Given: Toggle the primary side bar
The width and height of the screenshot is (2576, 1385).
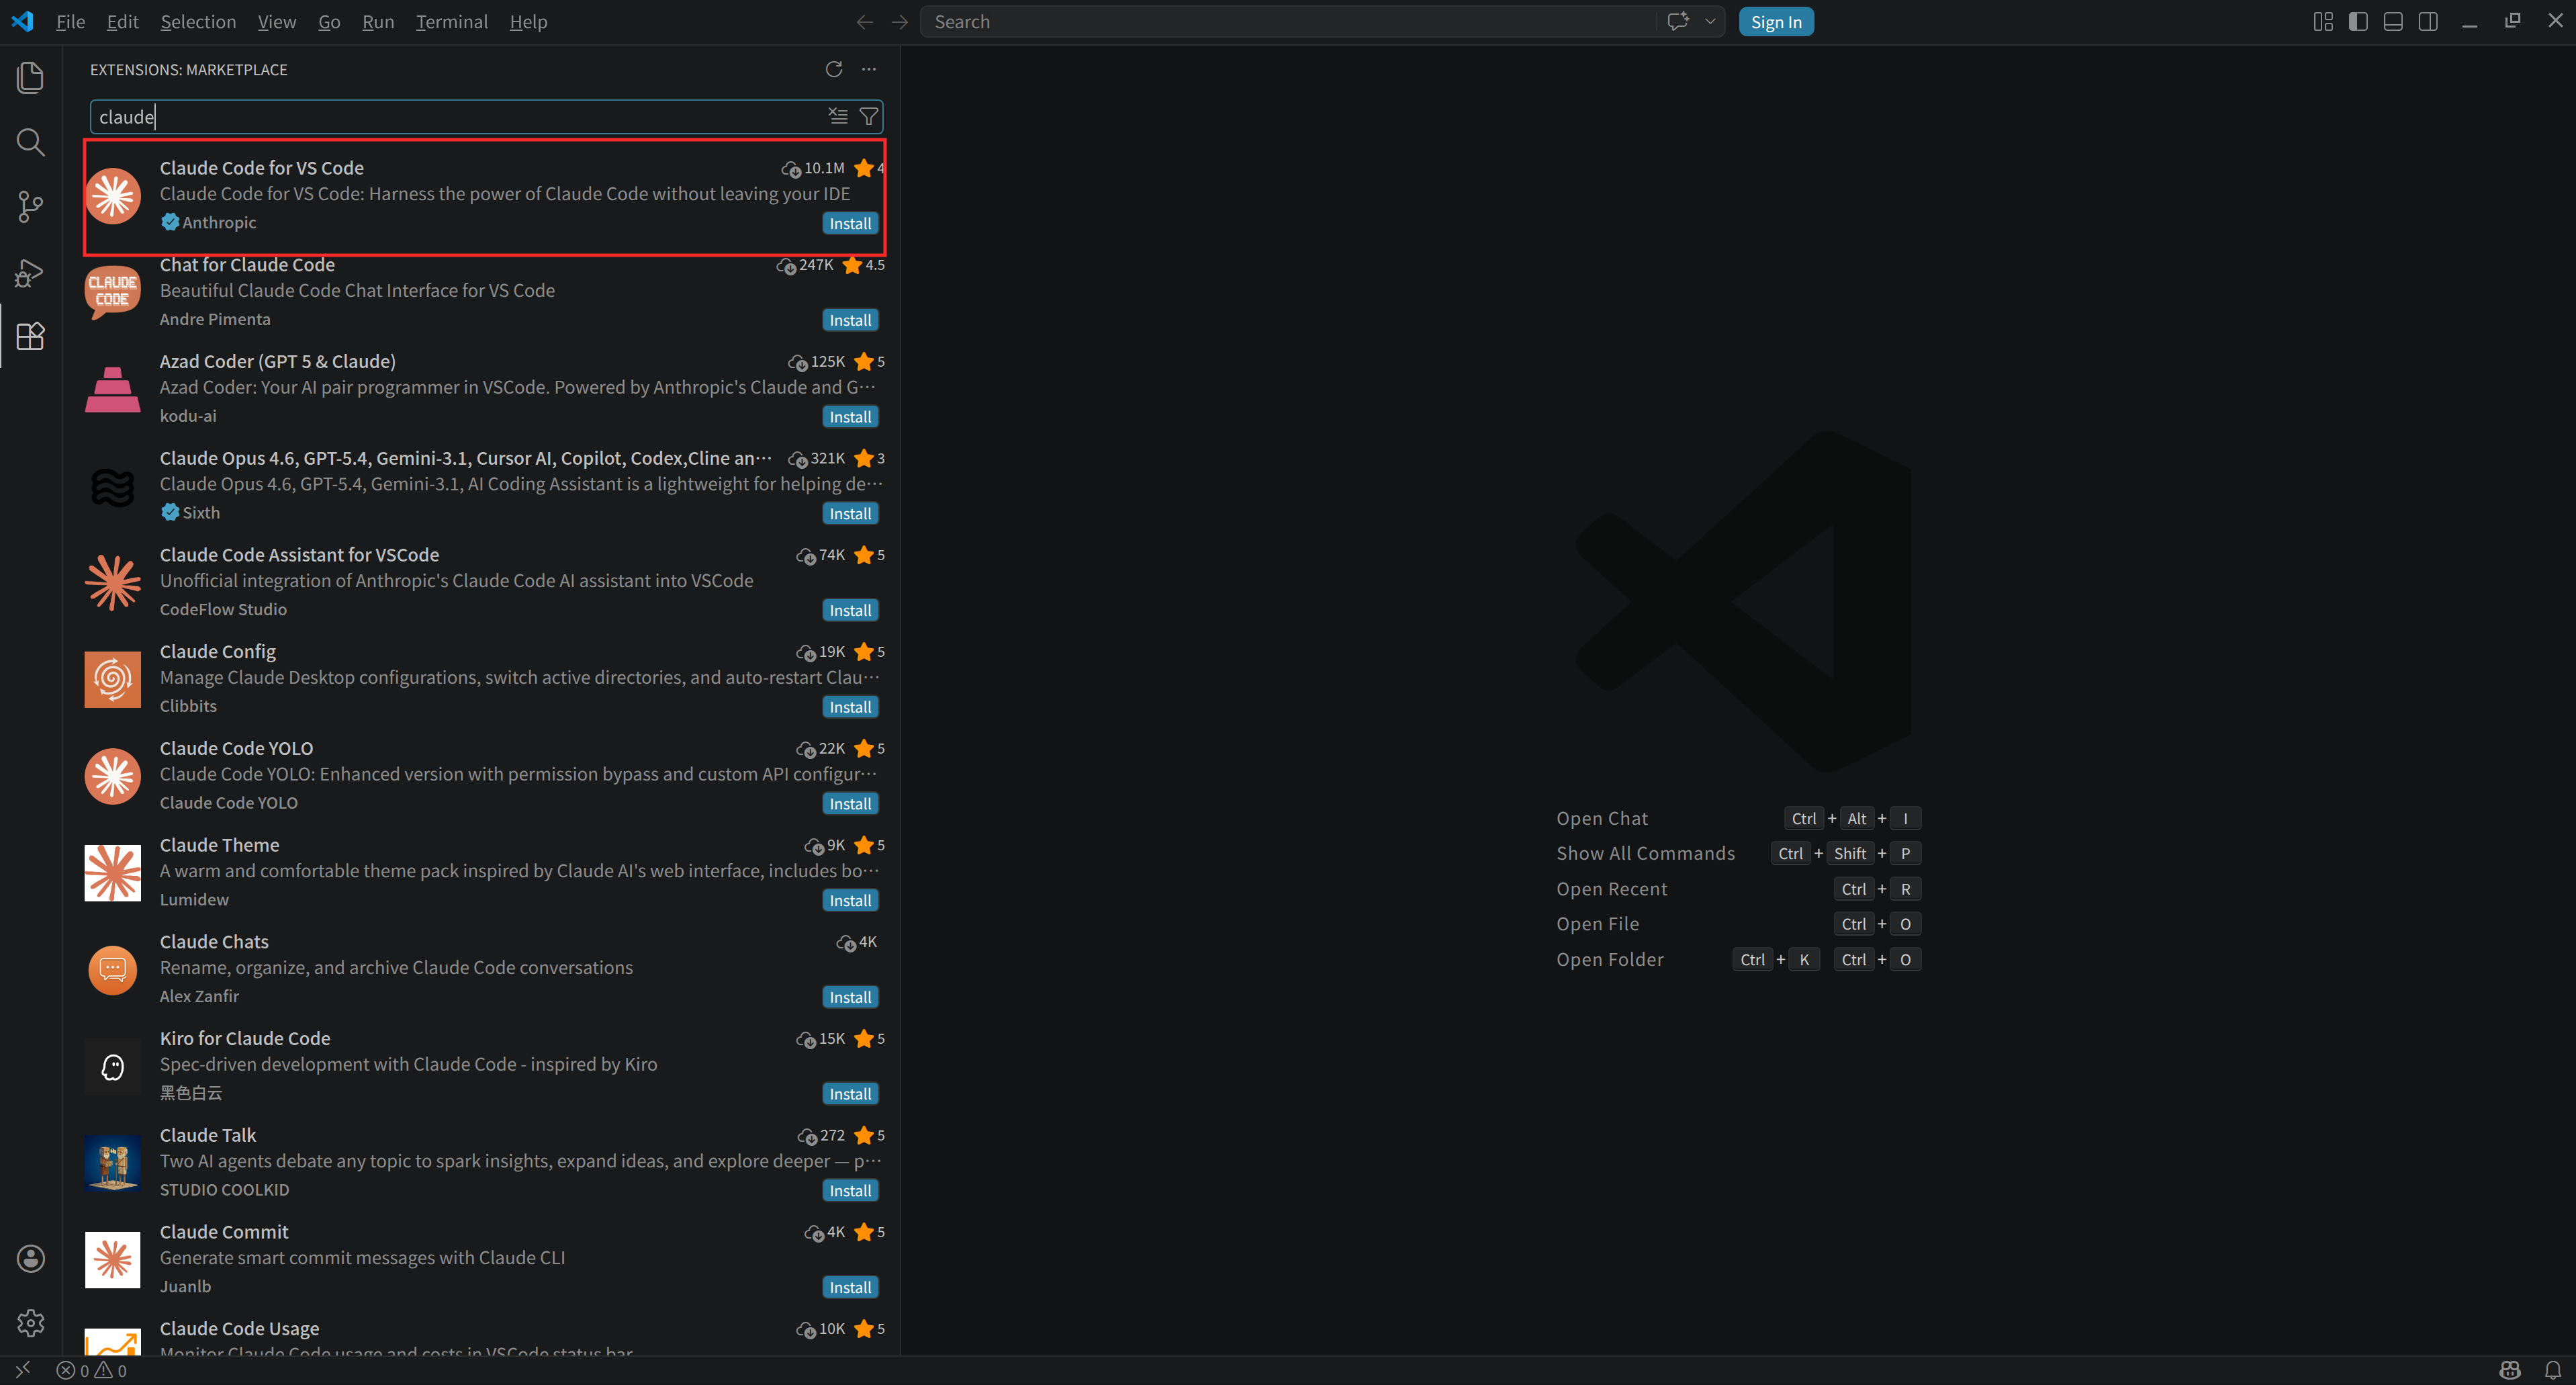Looking at the screenshot, I should (2358, 22).
